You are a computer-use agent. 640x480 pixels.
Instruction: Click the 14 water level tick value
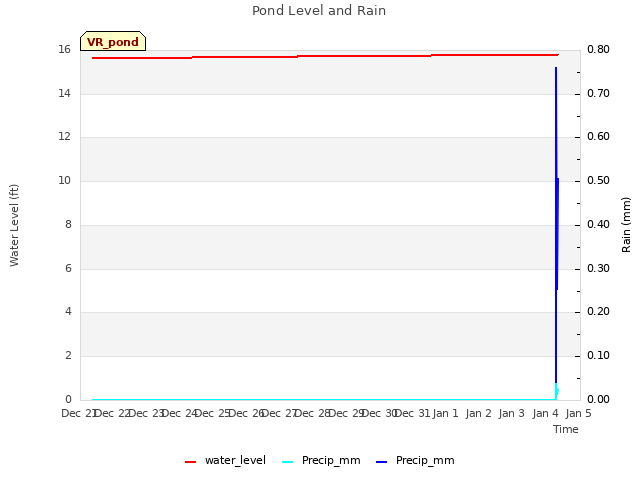64,93
